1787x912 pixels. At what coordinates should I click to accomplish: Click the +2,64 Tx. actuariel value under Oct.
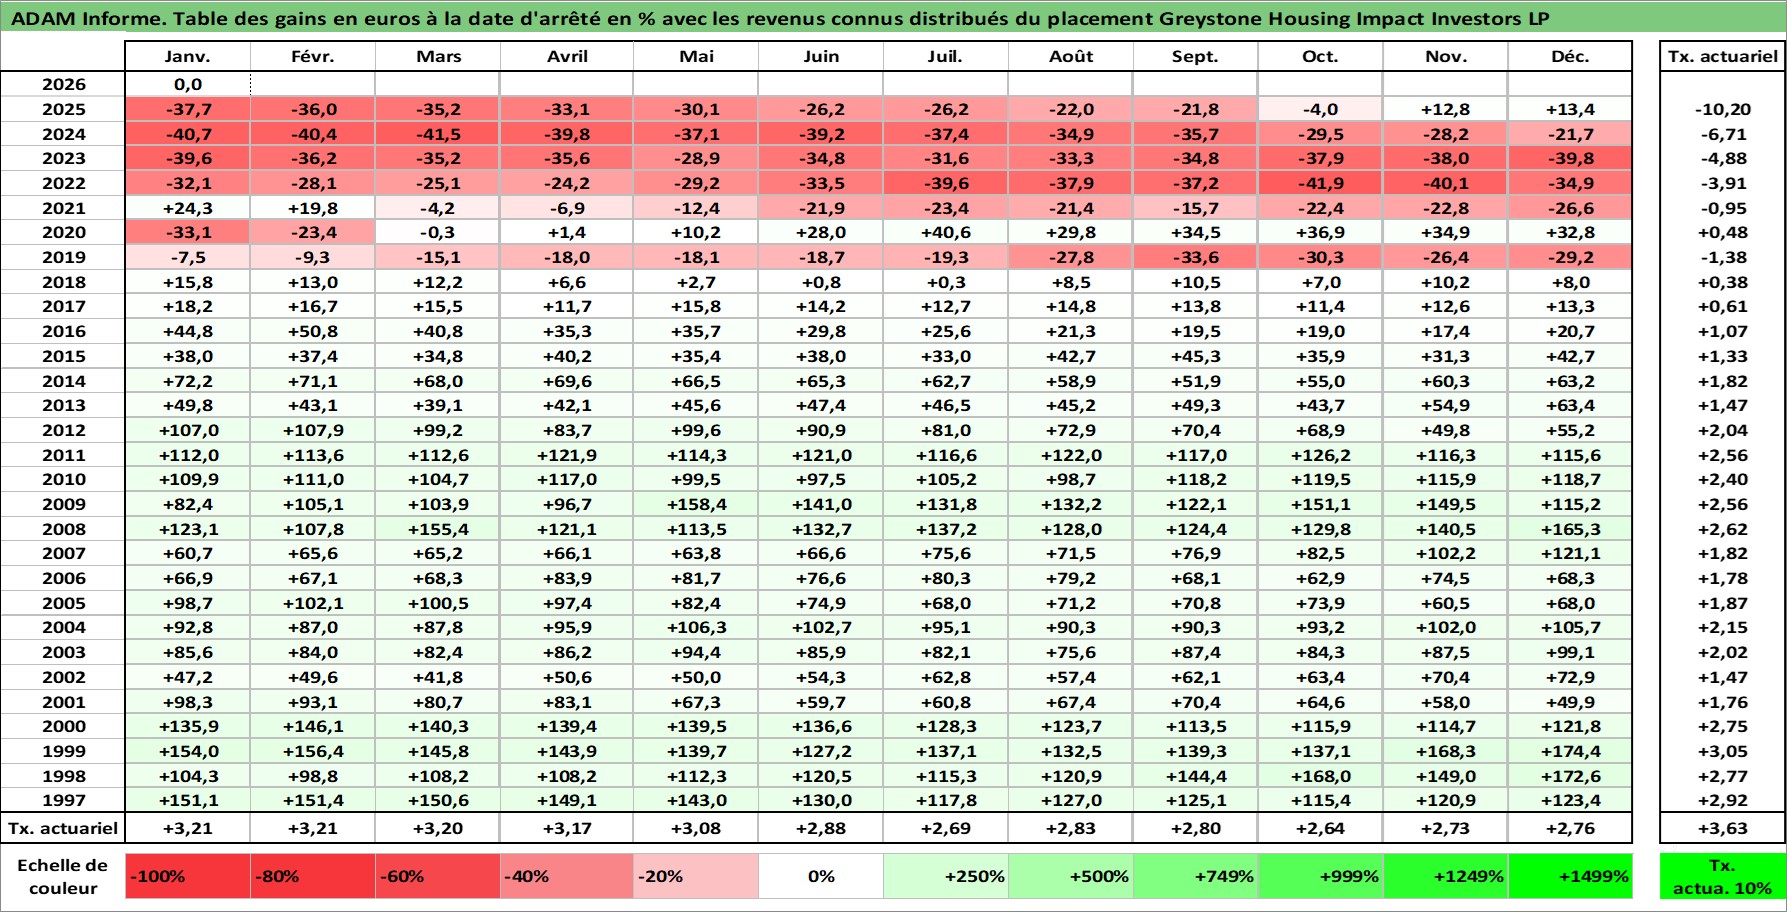[1321, 828]
